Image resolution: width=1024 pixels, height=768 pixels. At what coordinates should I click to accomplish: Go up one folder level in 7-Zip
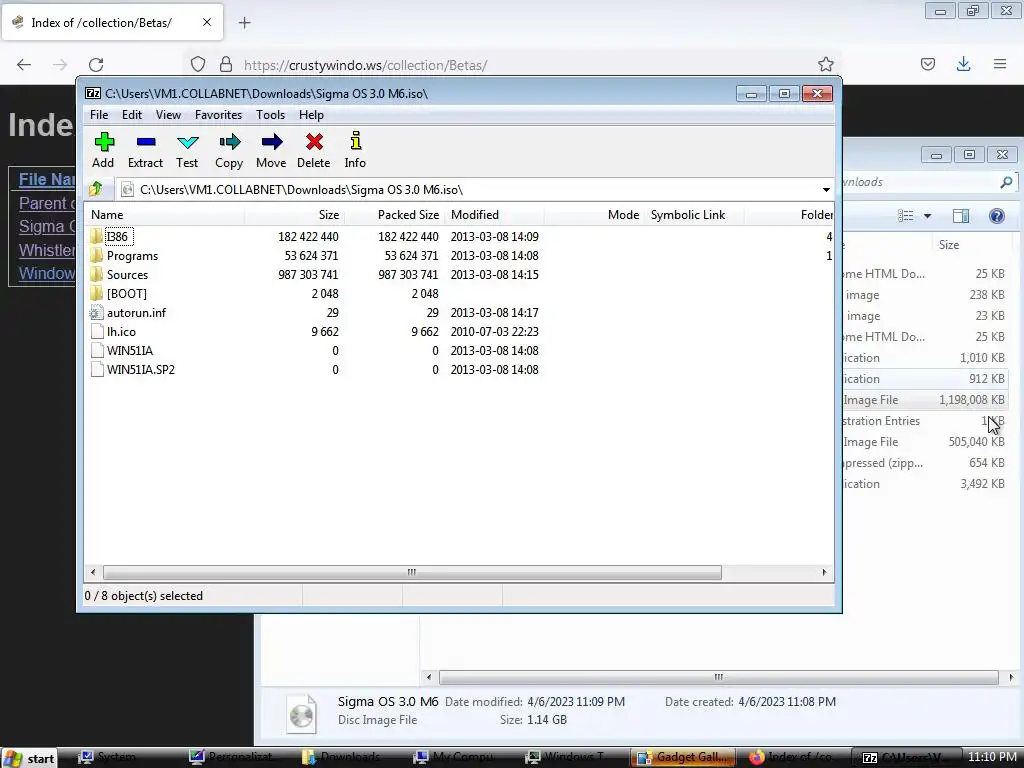pyautogui.click(x=96, y=189)
